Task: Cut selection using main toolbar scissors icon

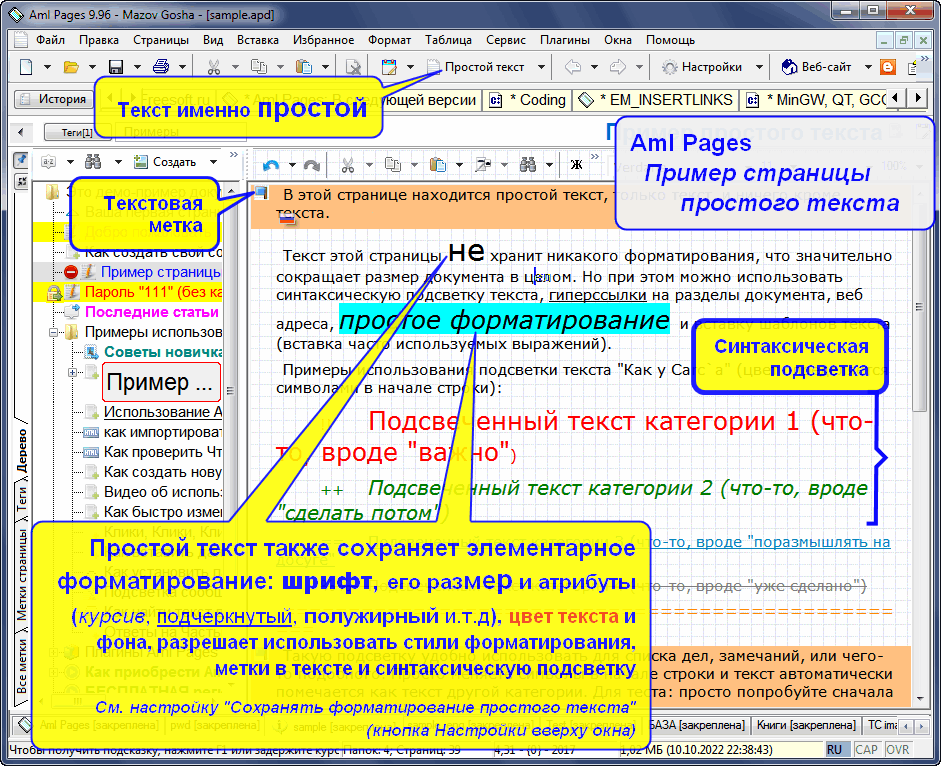Action: (x=214, y=67)
